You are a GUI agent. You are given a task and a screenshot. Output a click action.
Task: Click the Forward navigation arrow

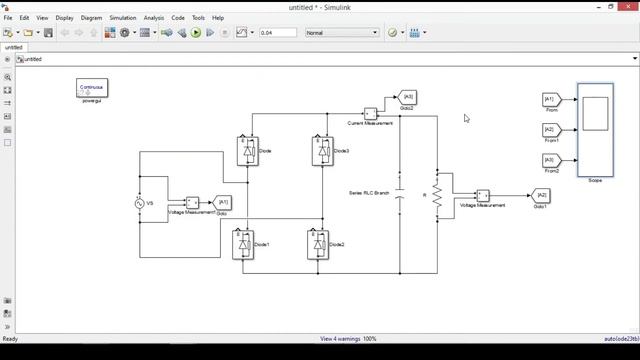click(79, 33)
